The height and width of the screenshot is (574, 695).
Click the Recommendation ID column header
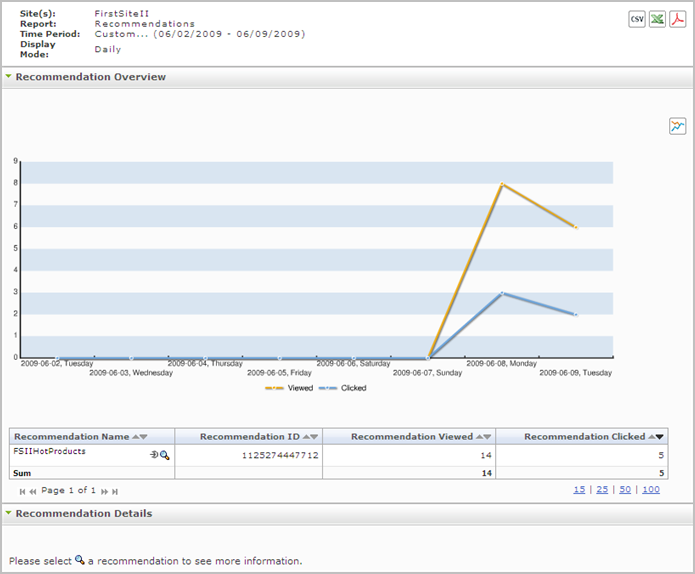[250, 437]
